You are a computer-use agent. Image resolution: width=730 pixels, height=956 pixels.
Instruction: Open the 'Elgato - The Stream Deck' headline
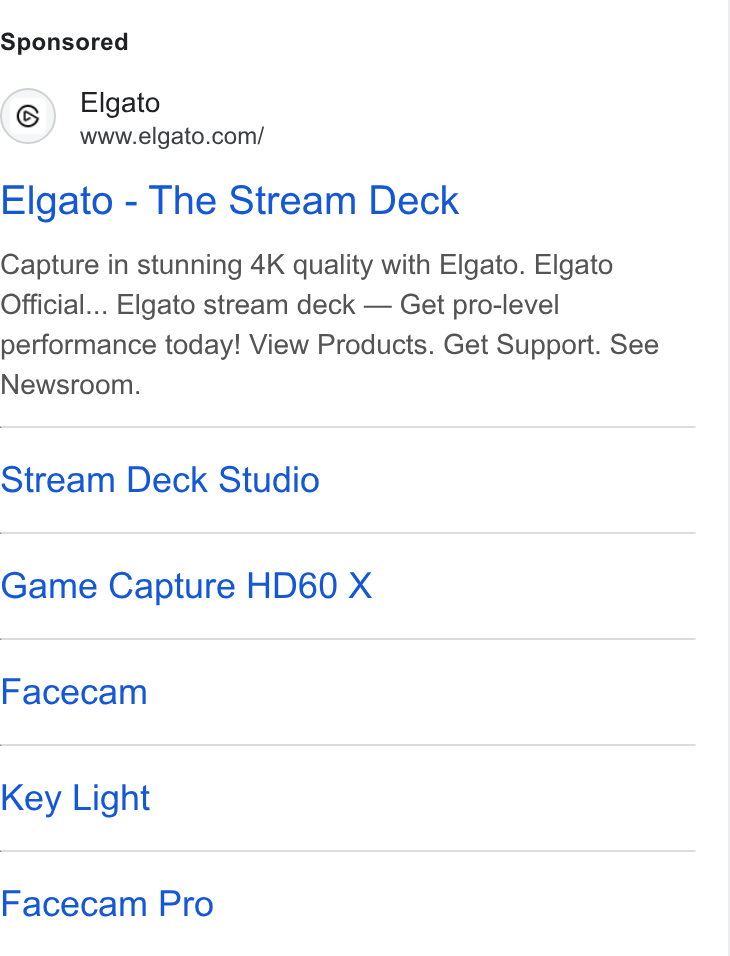[x=229, y=201]
